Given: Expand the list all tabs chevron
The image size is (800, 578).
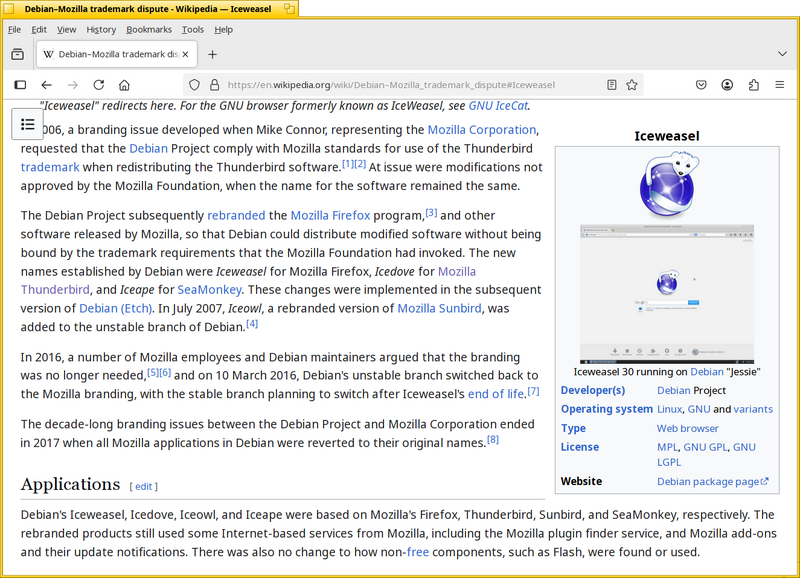Looking at the screenshot, I should pyautogui.click(x=782, y=54).
